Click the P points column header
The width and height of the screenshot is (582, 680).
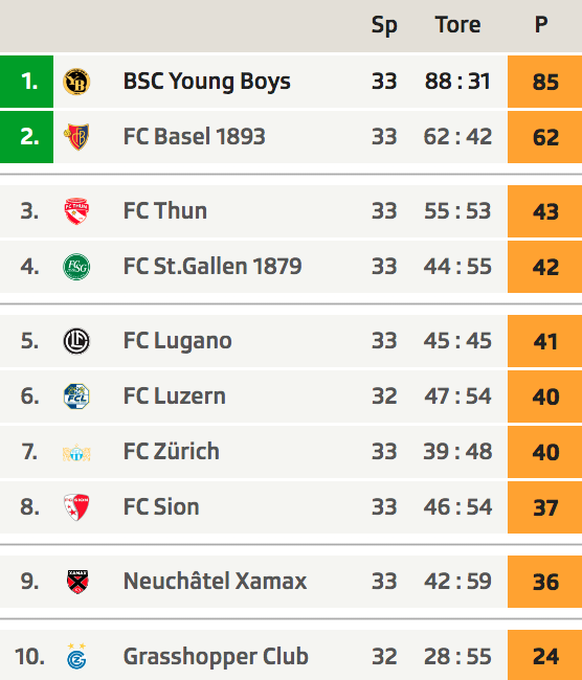(x=541, y=25)
